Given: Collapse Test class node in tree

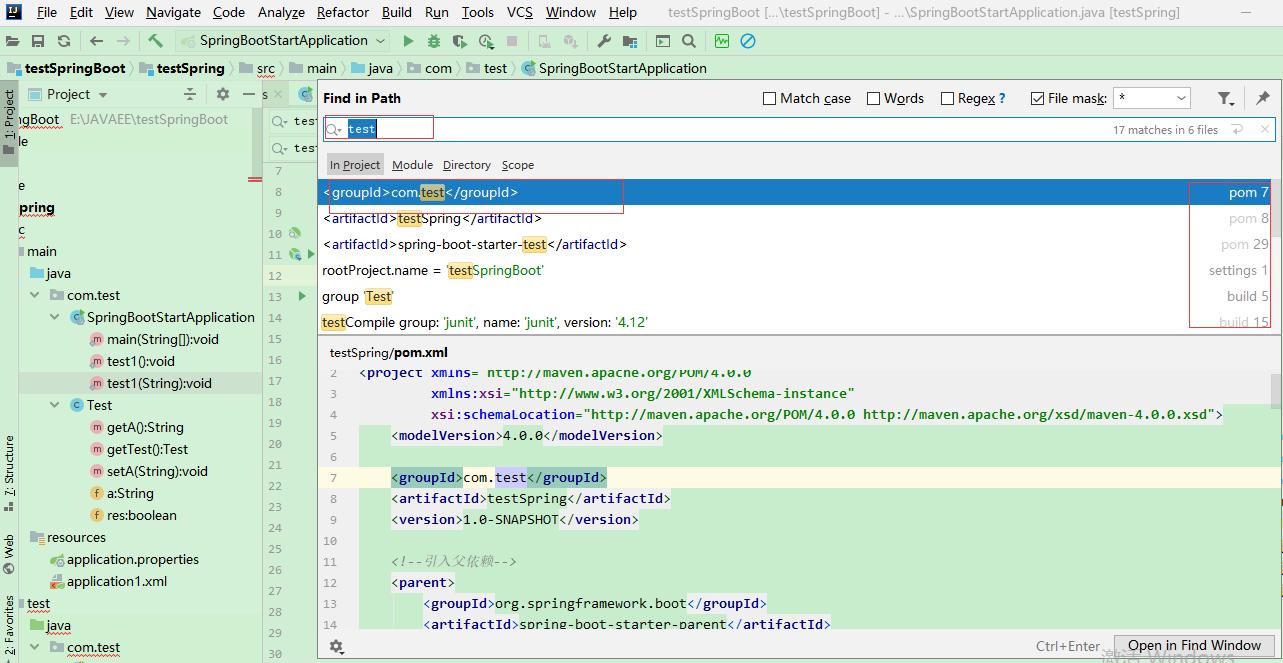Looking at the screenshot, I should (x=56, y=405).
